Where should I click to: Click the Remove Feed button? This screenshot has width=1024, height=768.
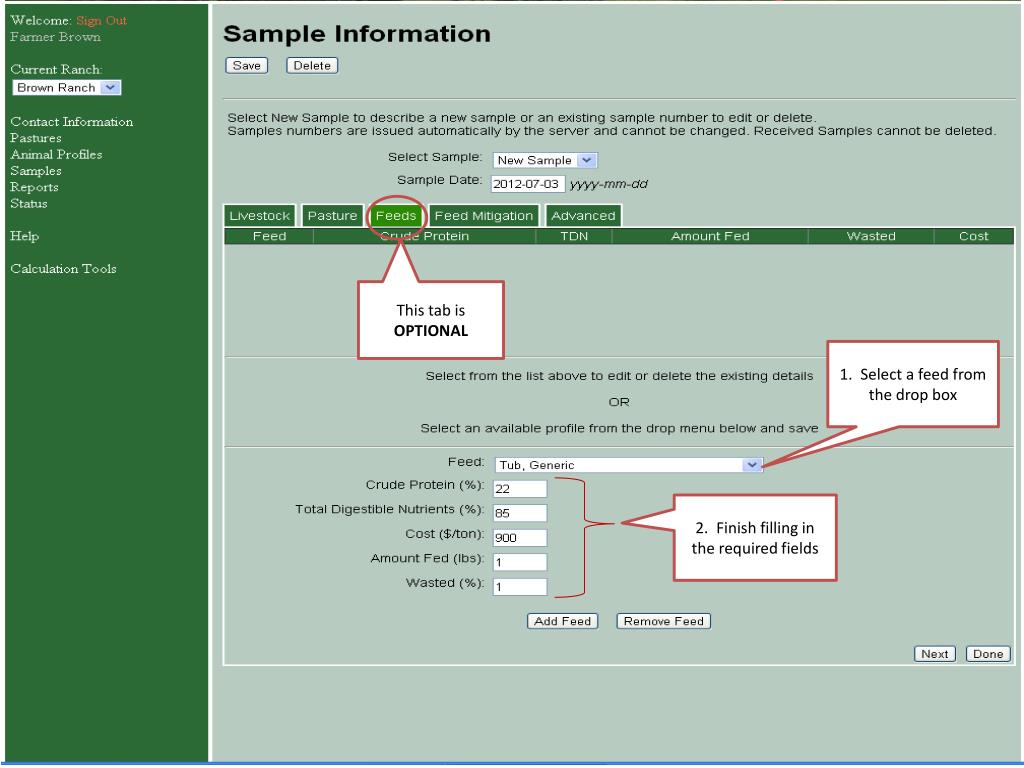[664, 621]
